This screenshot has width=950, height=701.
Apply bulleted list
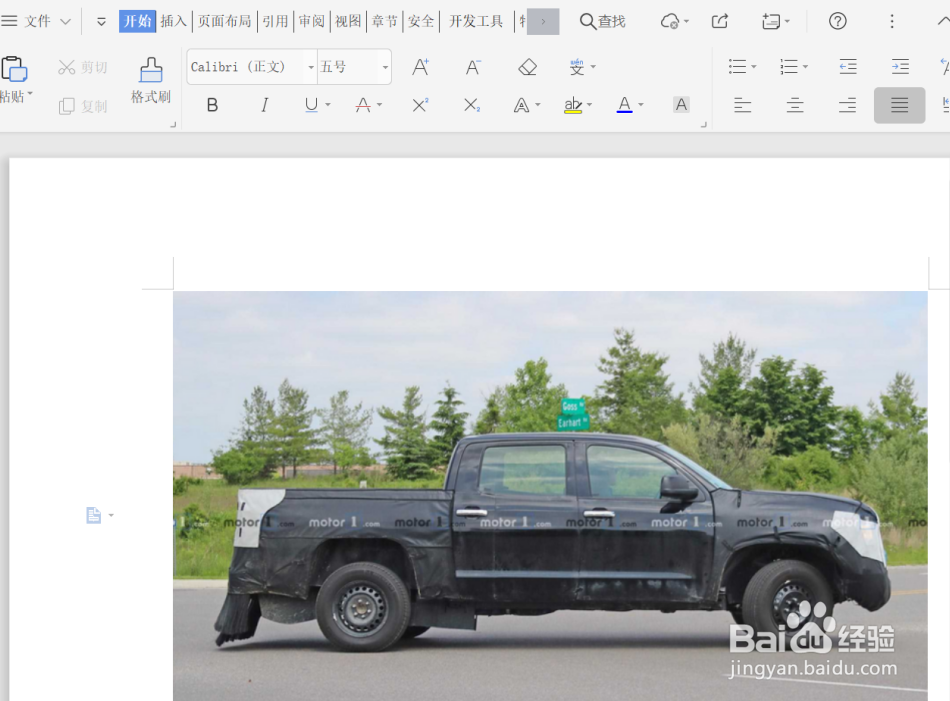tap(737, 67)
